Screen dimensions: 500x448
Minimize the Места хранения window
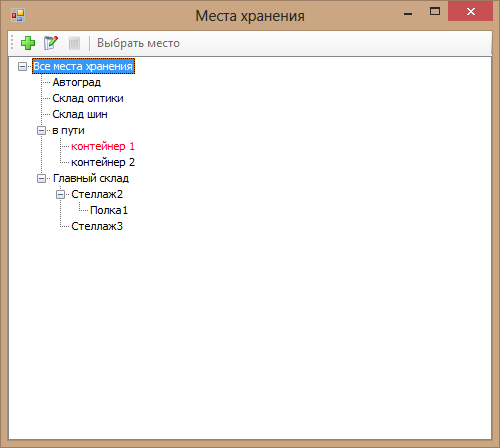coord(408,13)
